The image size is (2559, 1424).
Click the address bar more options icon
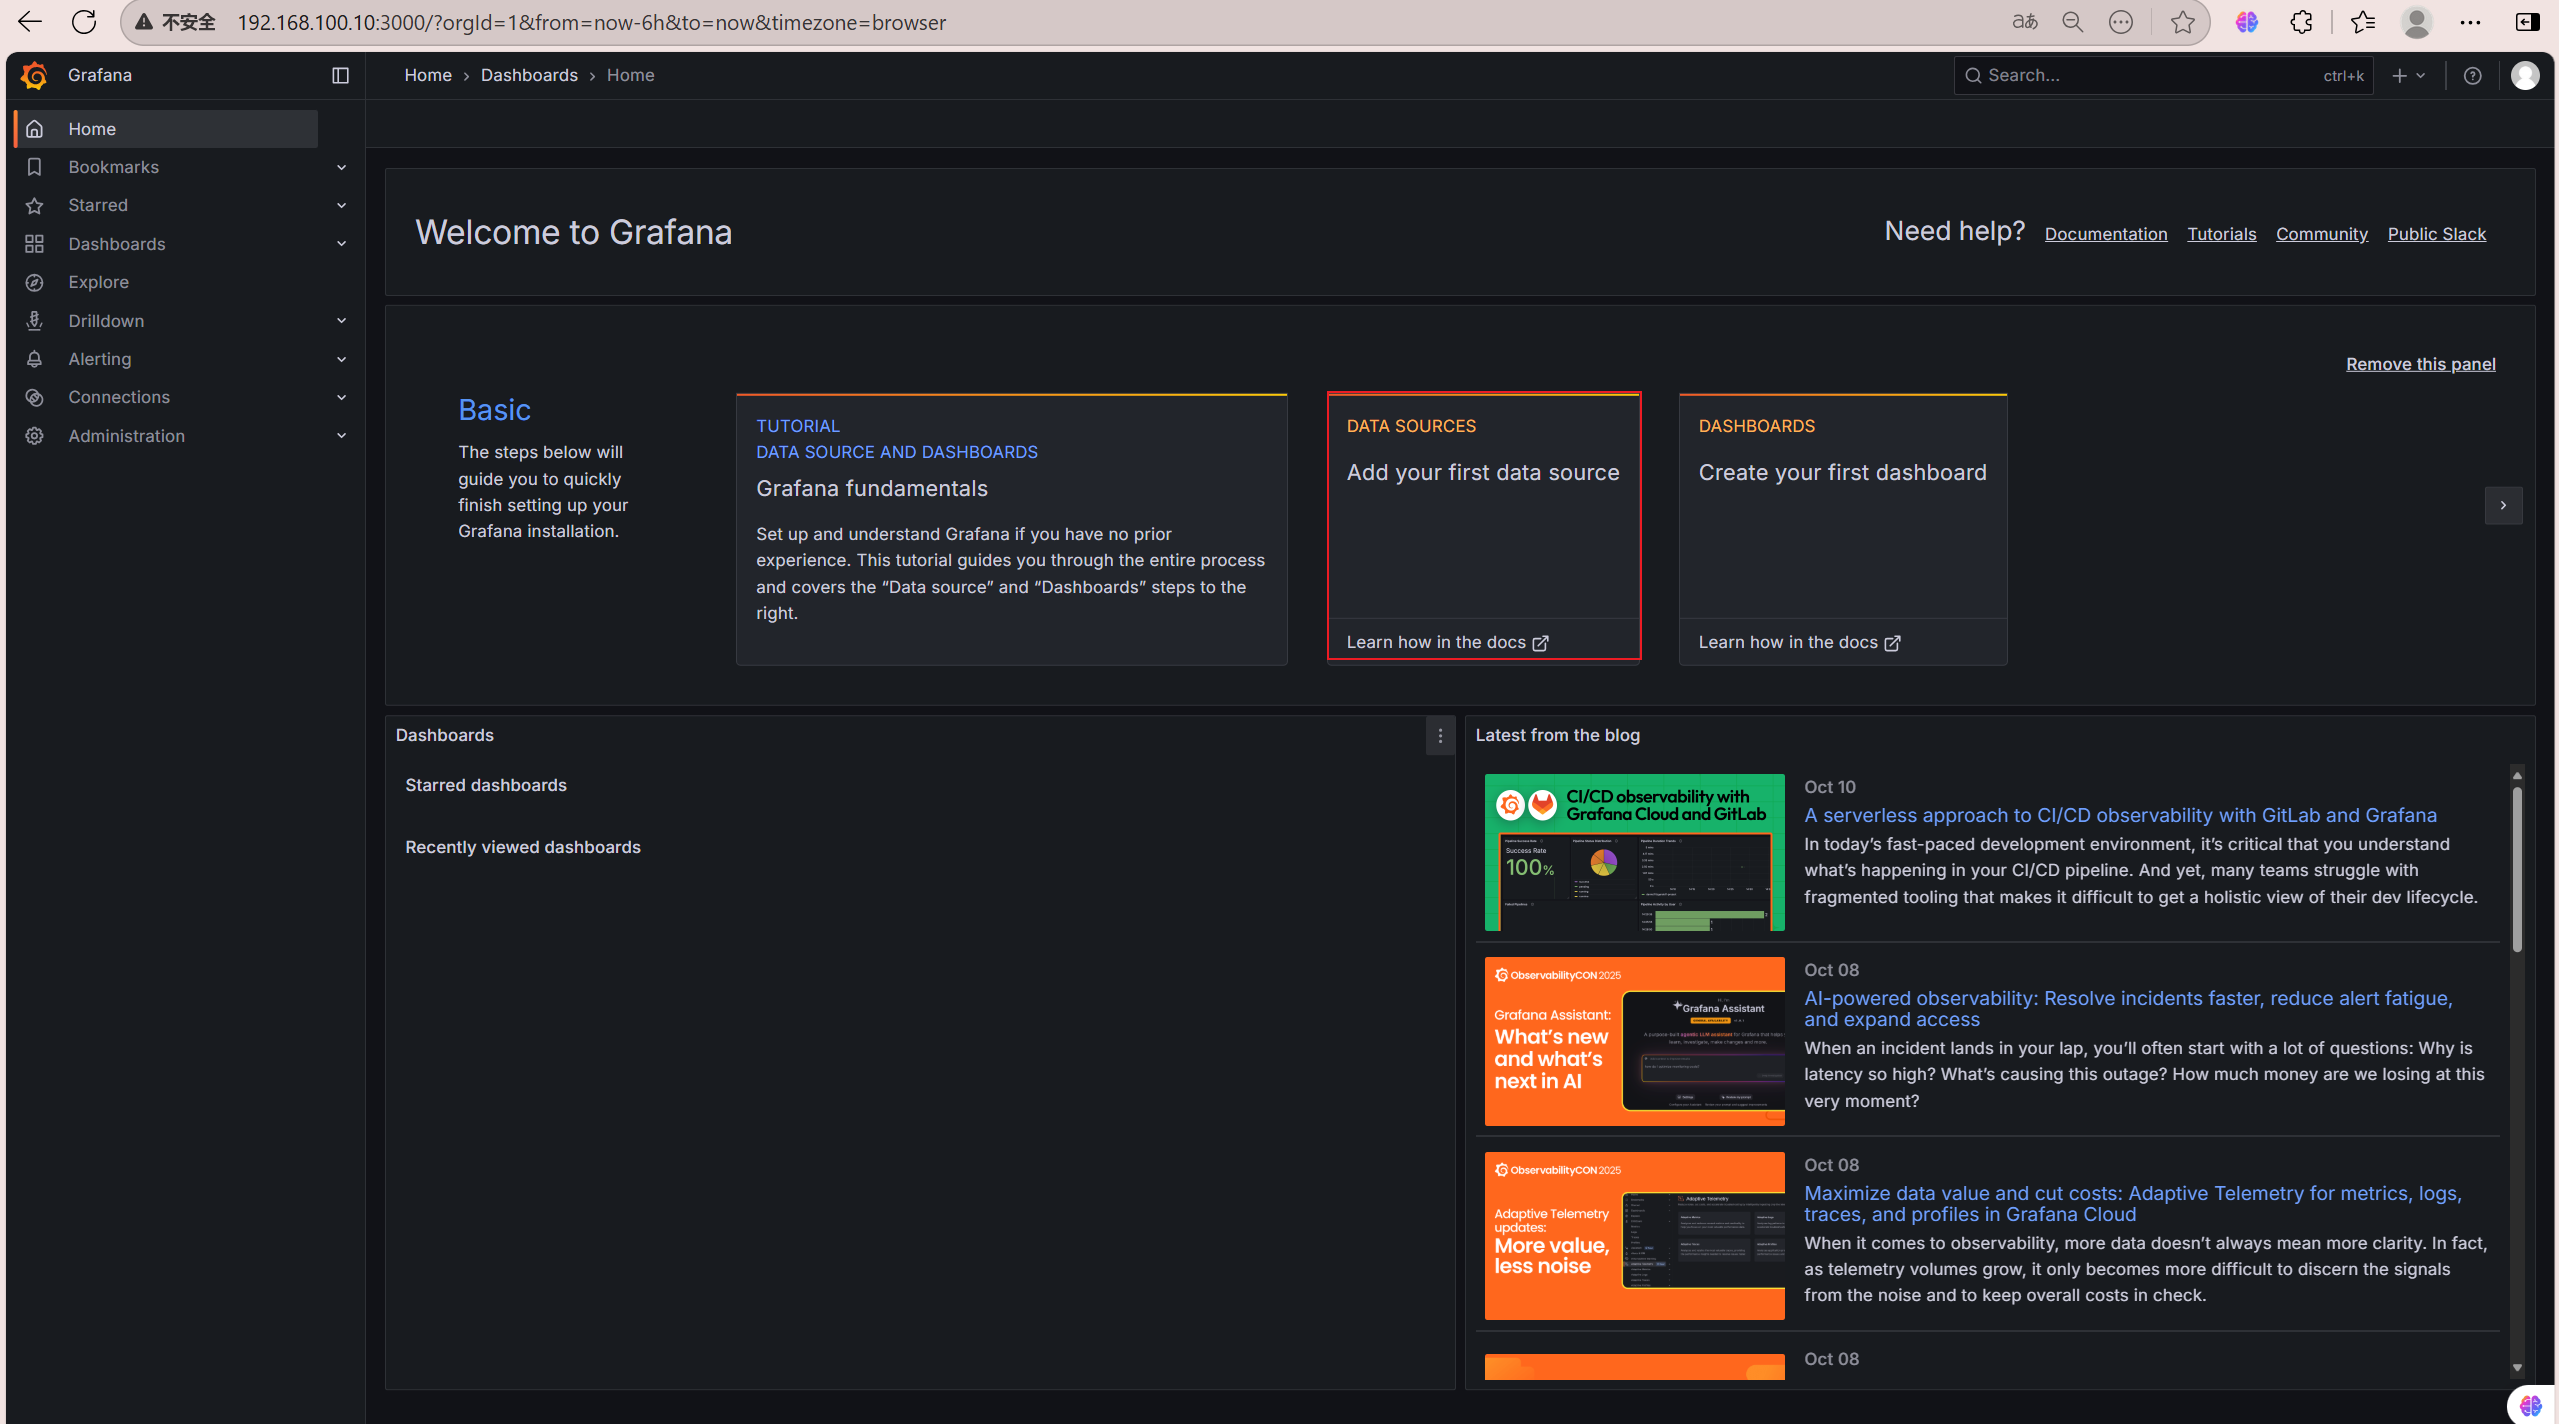tap(2121, 22)
